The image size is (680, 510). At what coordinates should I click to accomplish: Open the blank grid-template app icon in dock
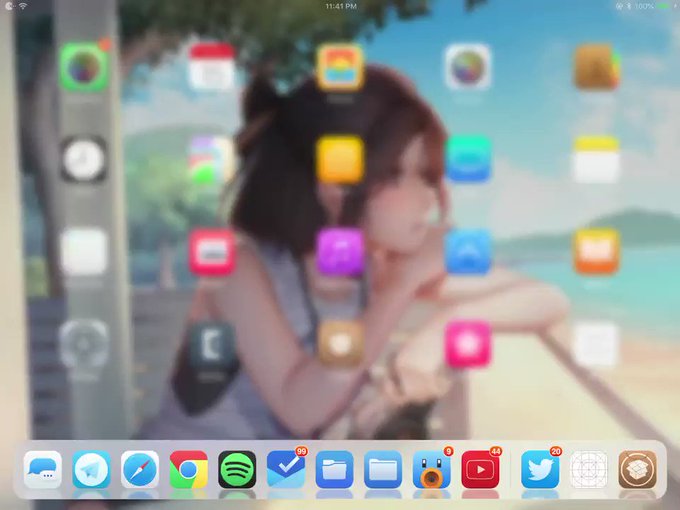click(588, 469)
